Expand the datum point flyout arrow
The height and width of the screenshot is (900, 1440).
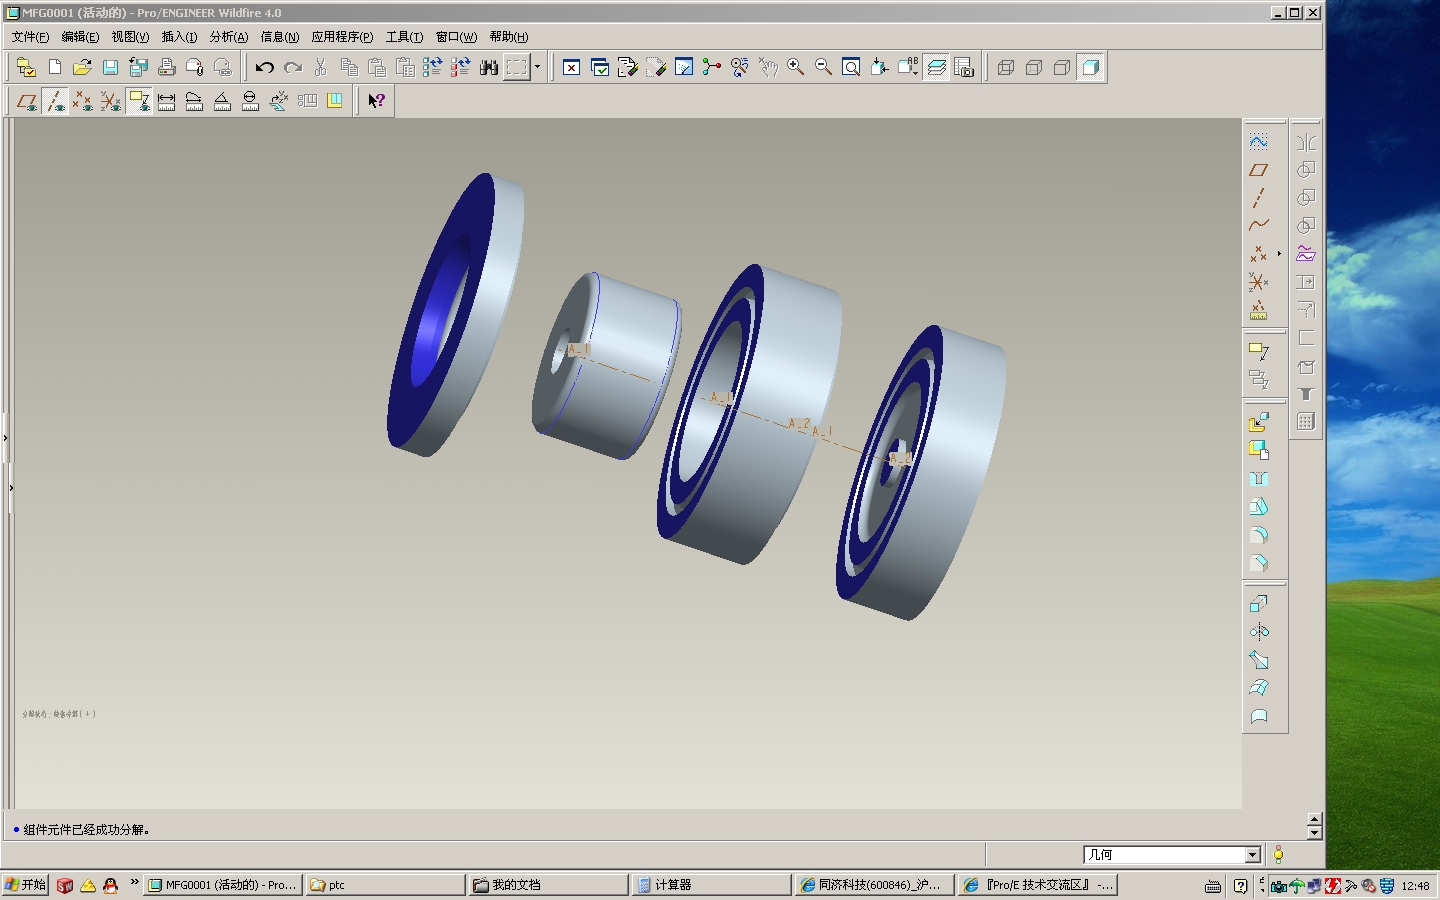point(1279,254)
